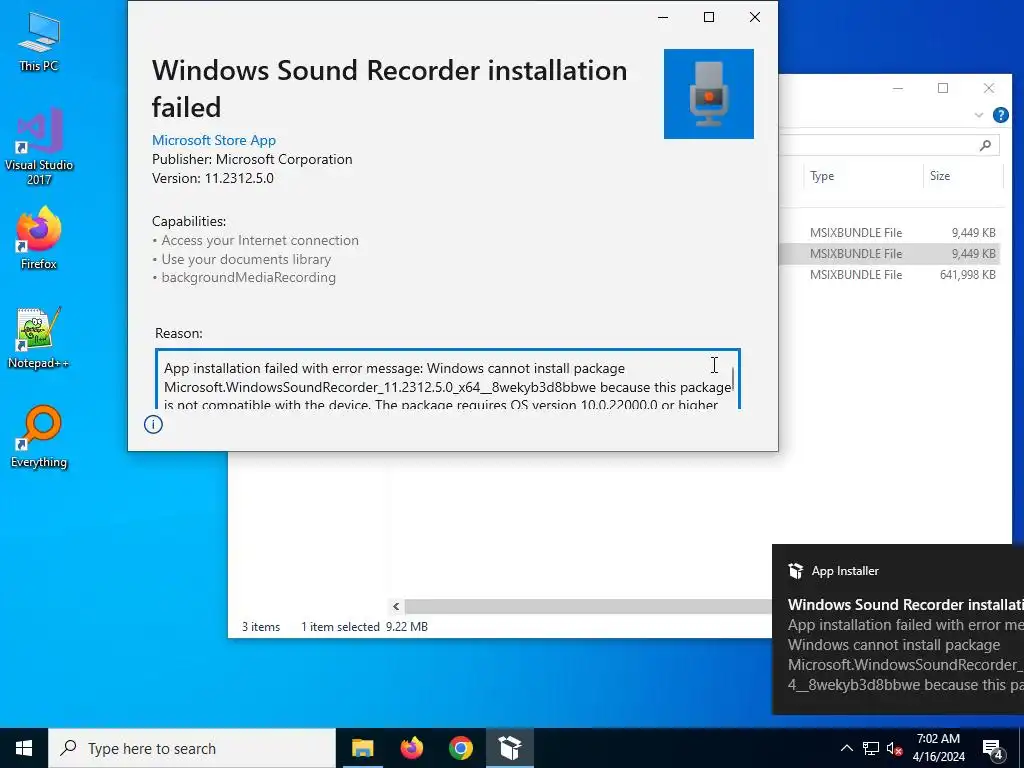Viewport: 1024px width, 768px height.
Task: Select the first 9,449 KB MSIXBUNDLE file
Action: (889, 232)
